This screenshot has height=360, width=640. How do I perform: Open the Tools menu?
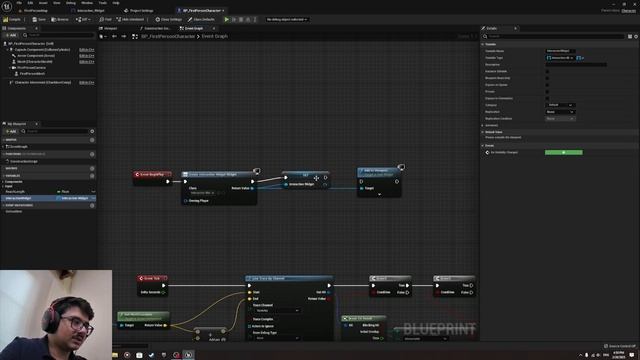pos(103,3)
